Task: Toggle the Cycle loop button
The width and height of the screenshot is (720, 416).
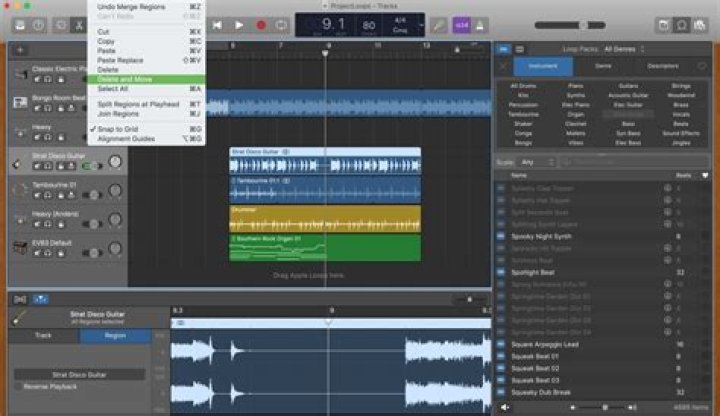Action: point(284,24)
